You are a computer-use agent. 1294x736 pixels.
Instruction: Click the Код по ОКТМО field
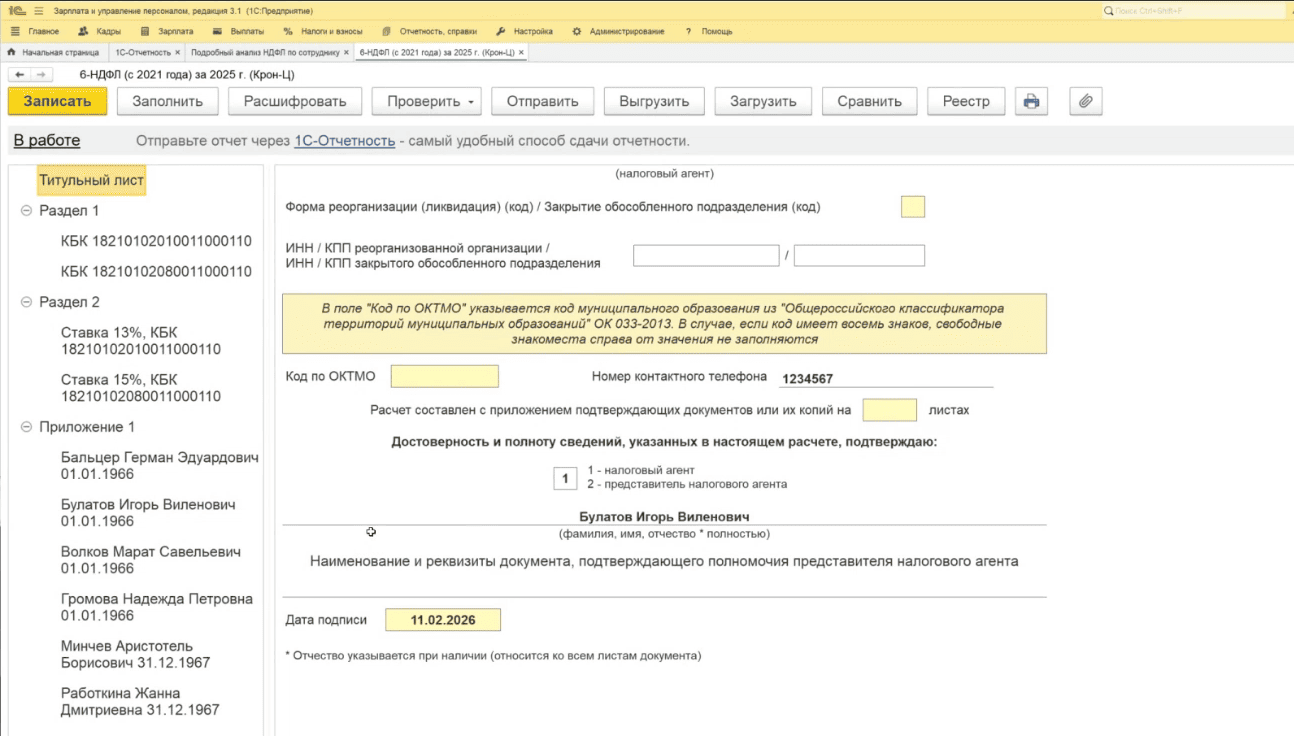pos(444,377)
